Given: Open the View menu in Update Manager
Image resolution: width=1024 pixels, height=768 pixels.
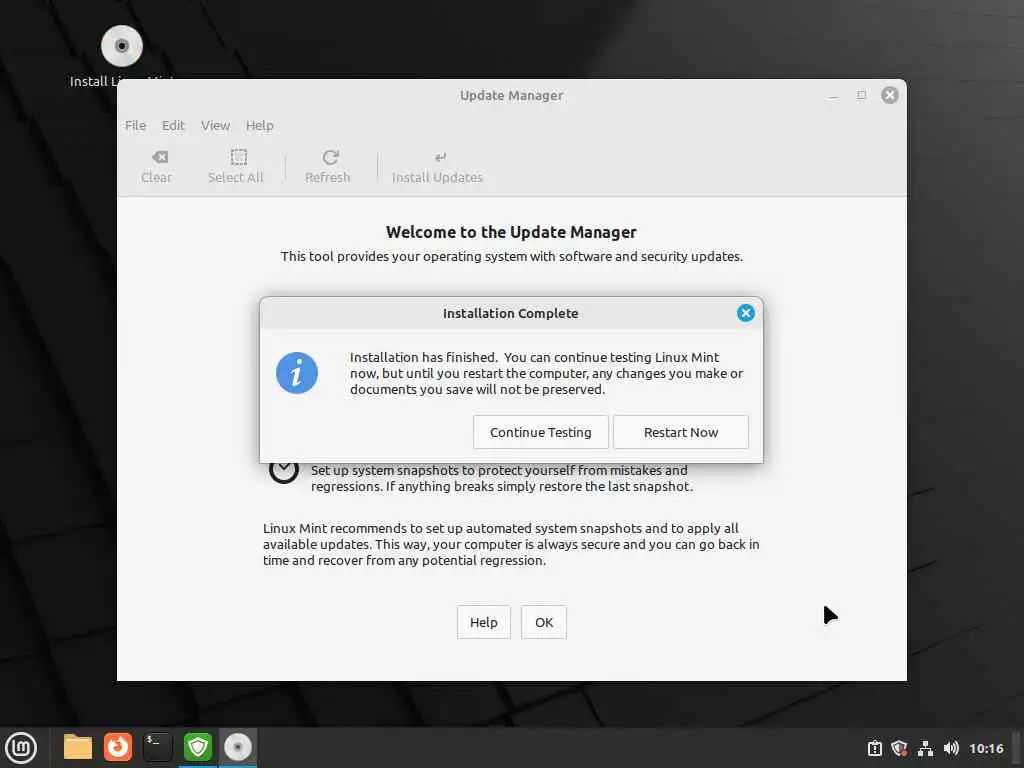Looking at the screenshot, I should pyautogui.click(x=215, y=125).
